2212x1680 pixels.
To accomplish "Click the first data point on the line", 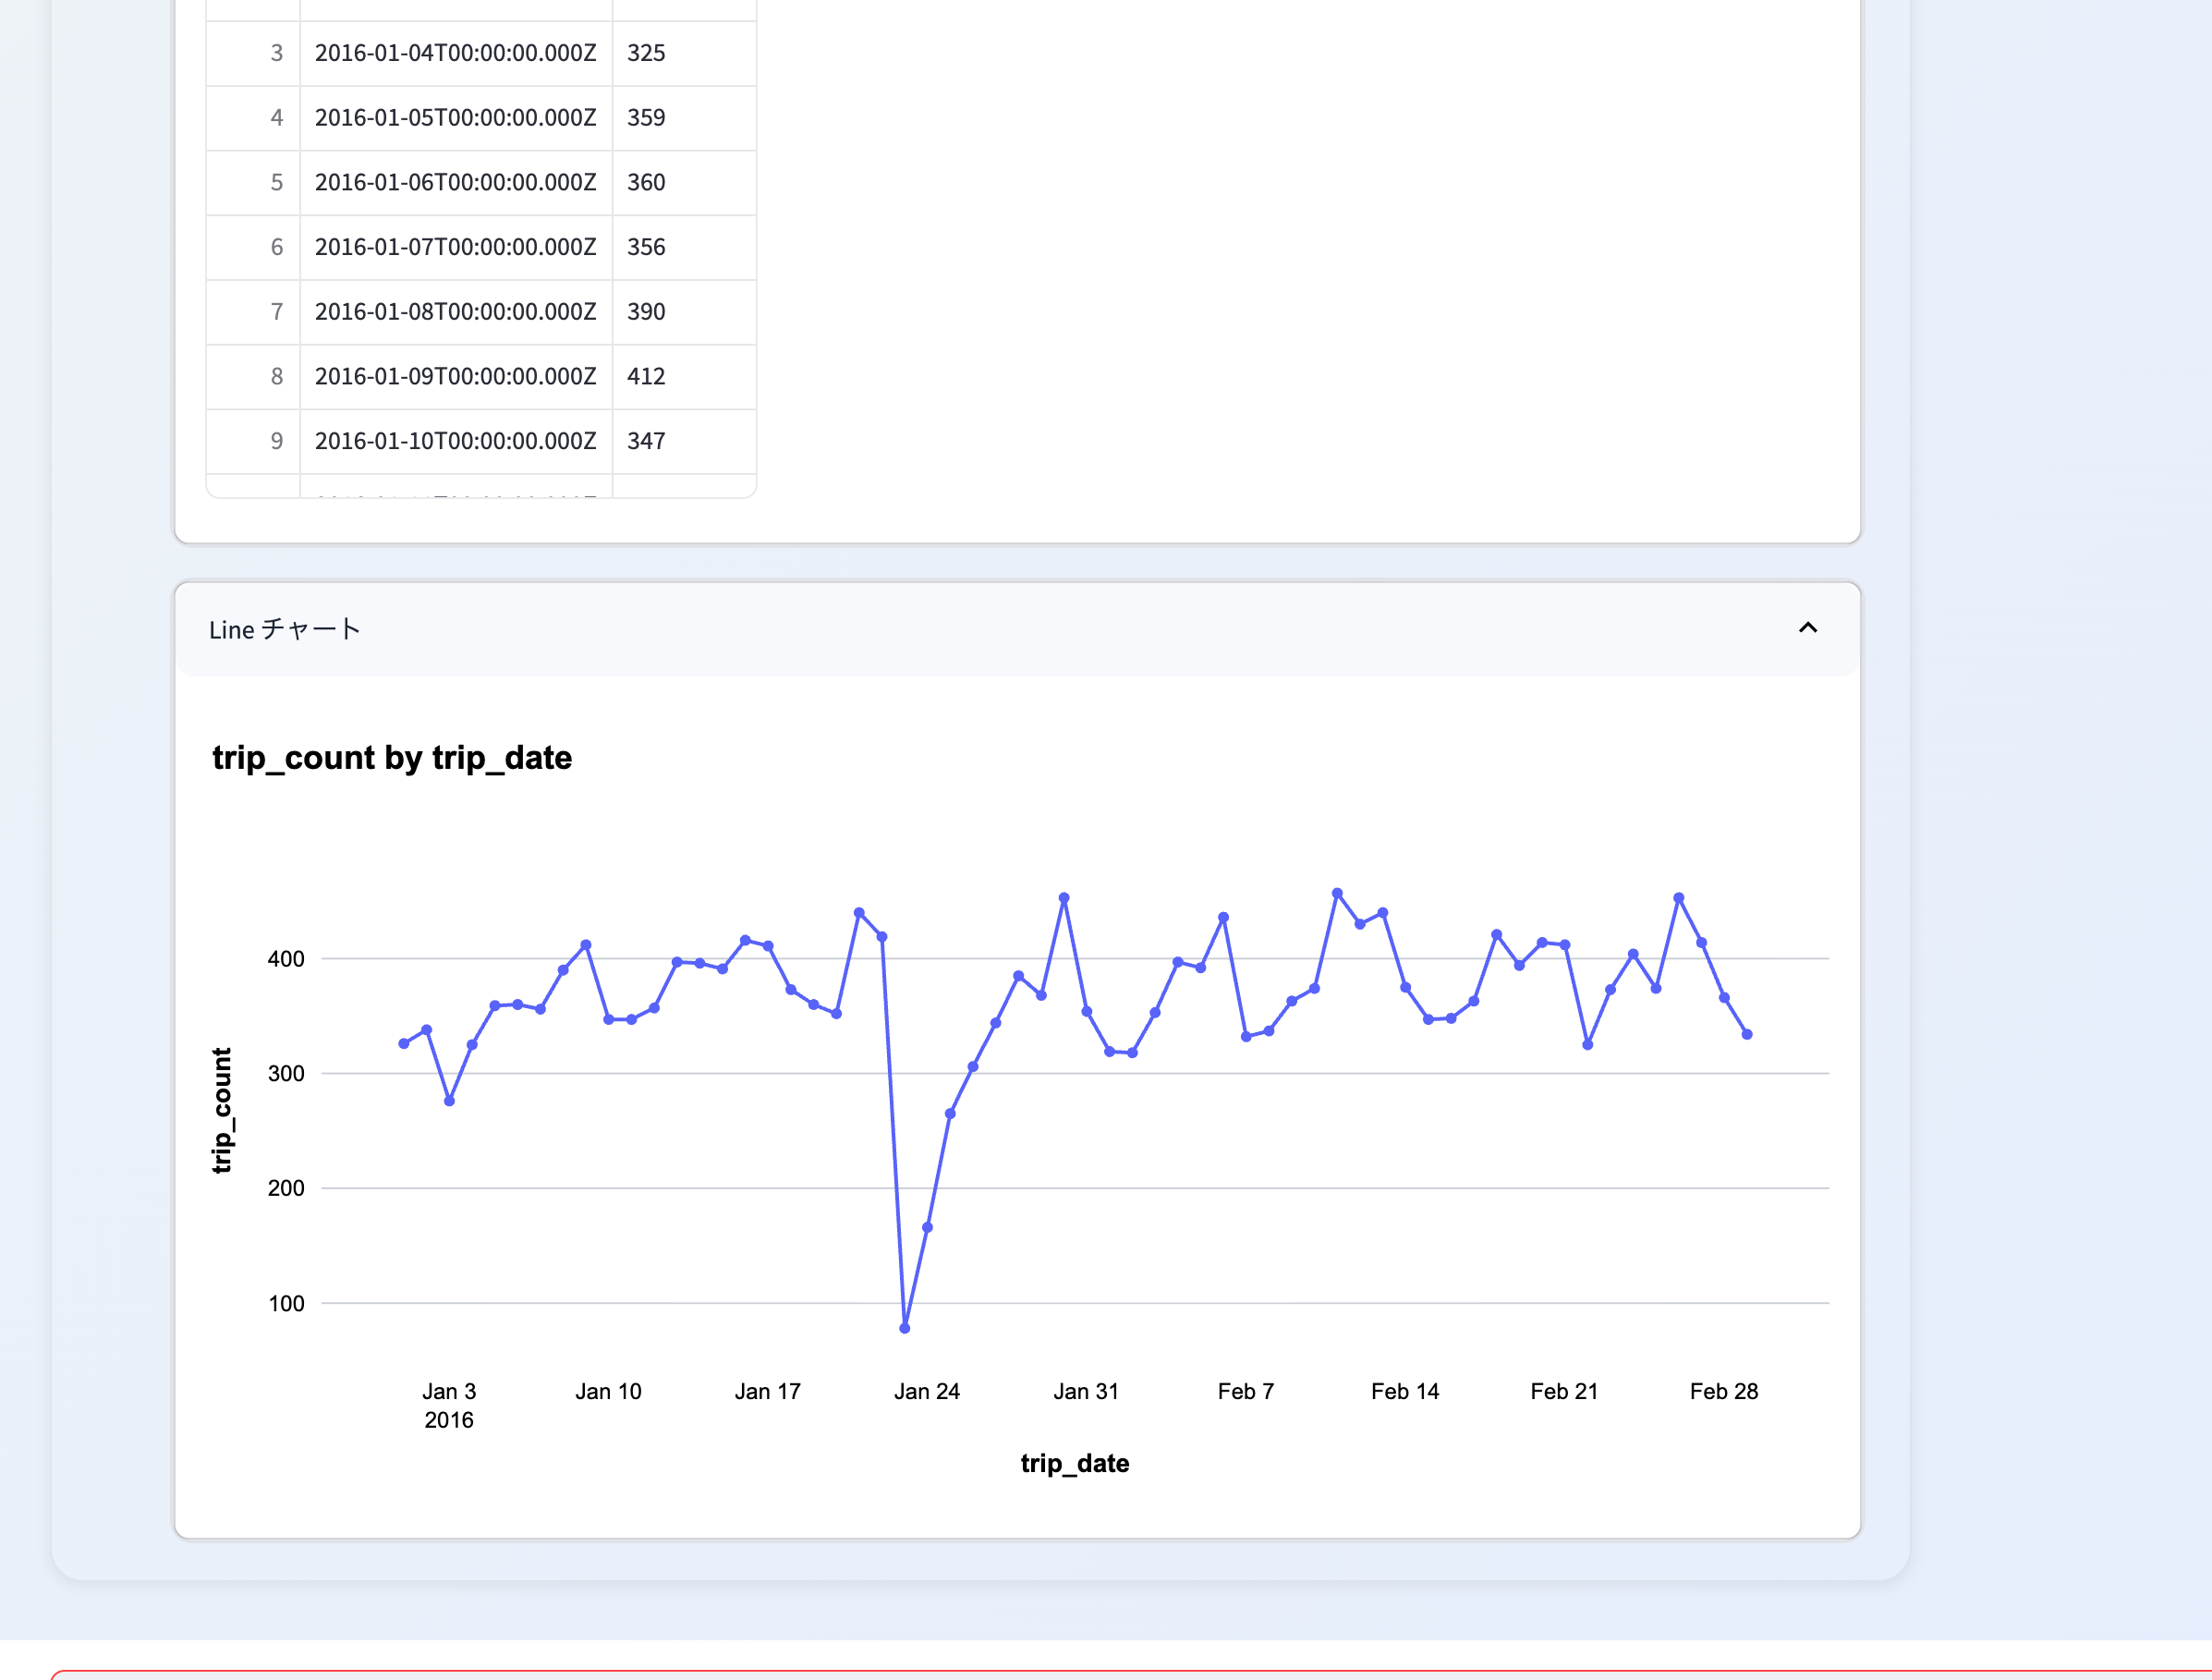I will pos(404,1043).
